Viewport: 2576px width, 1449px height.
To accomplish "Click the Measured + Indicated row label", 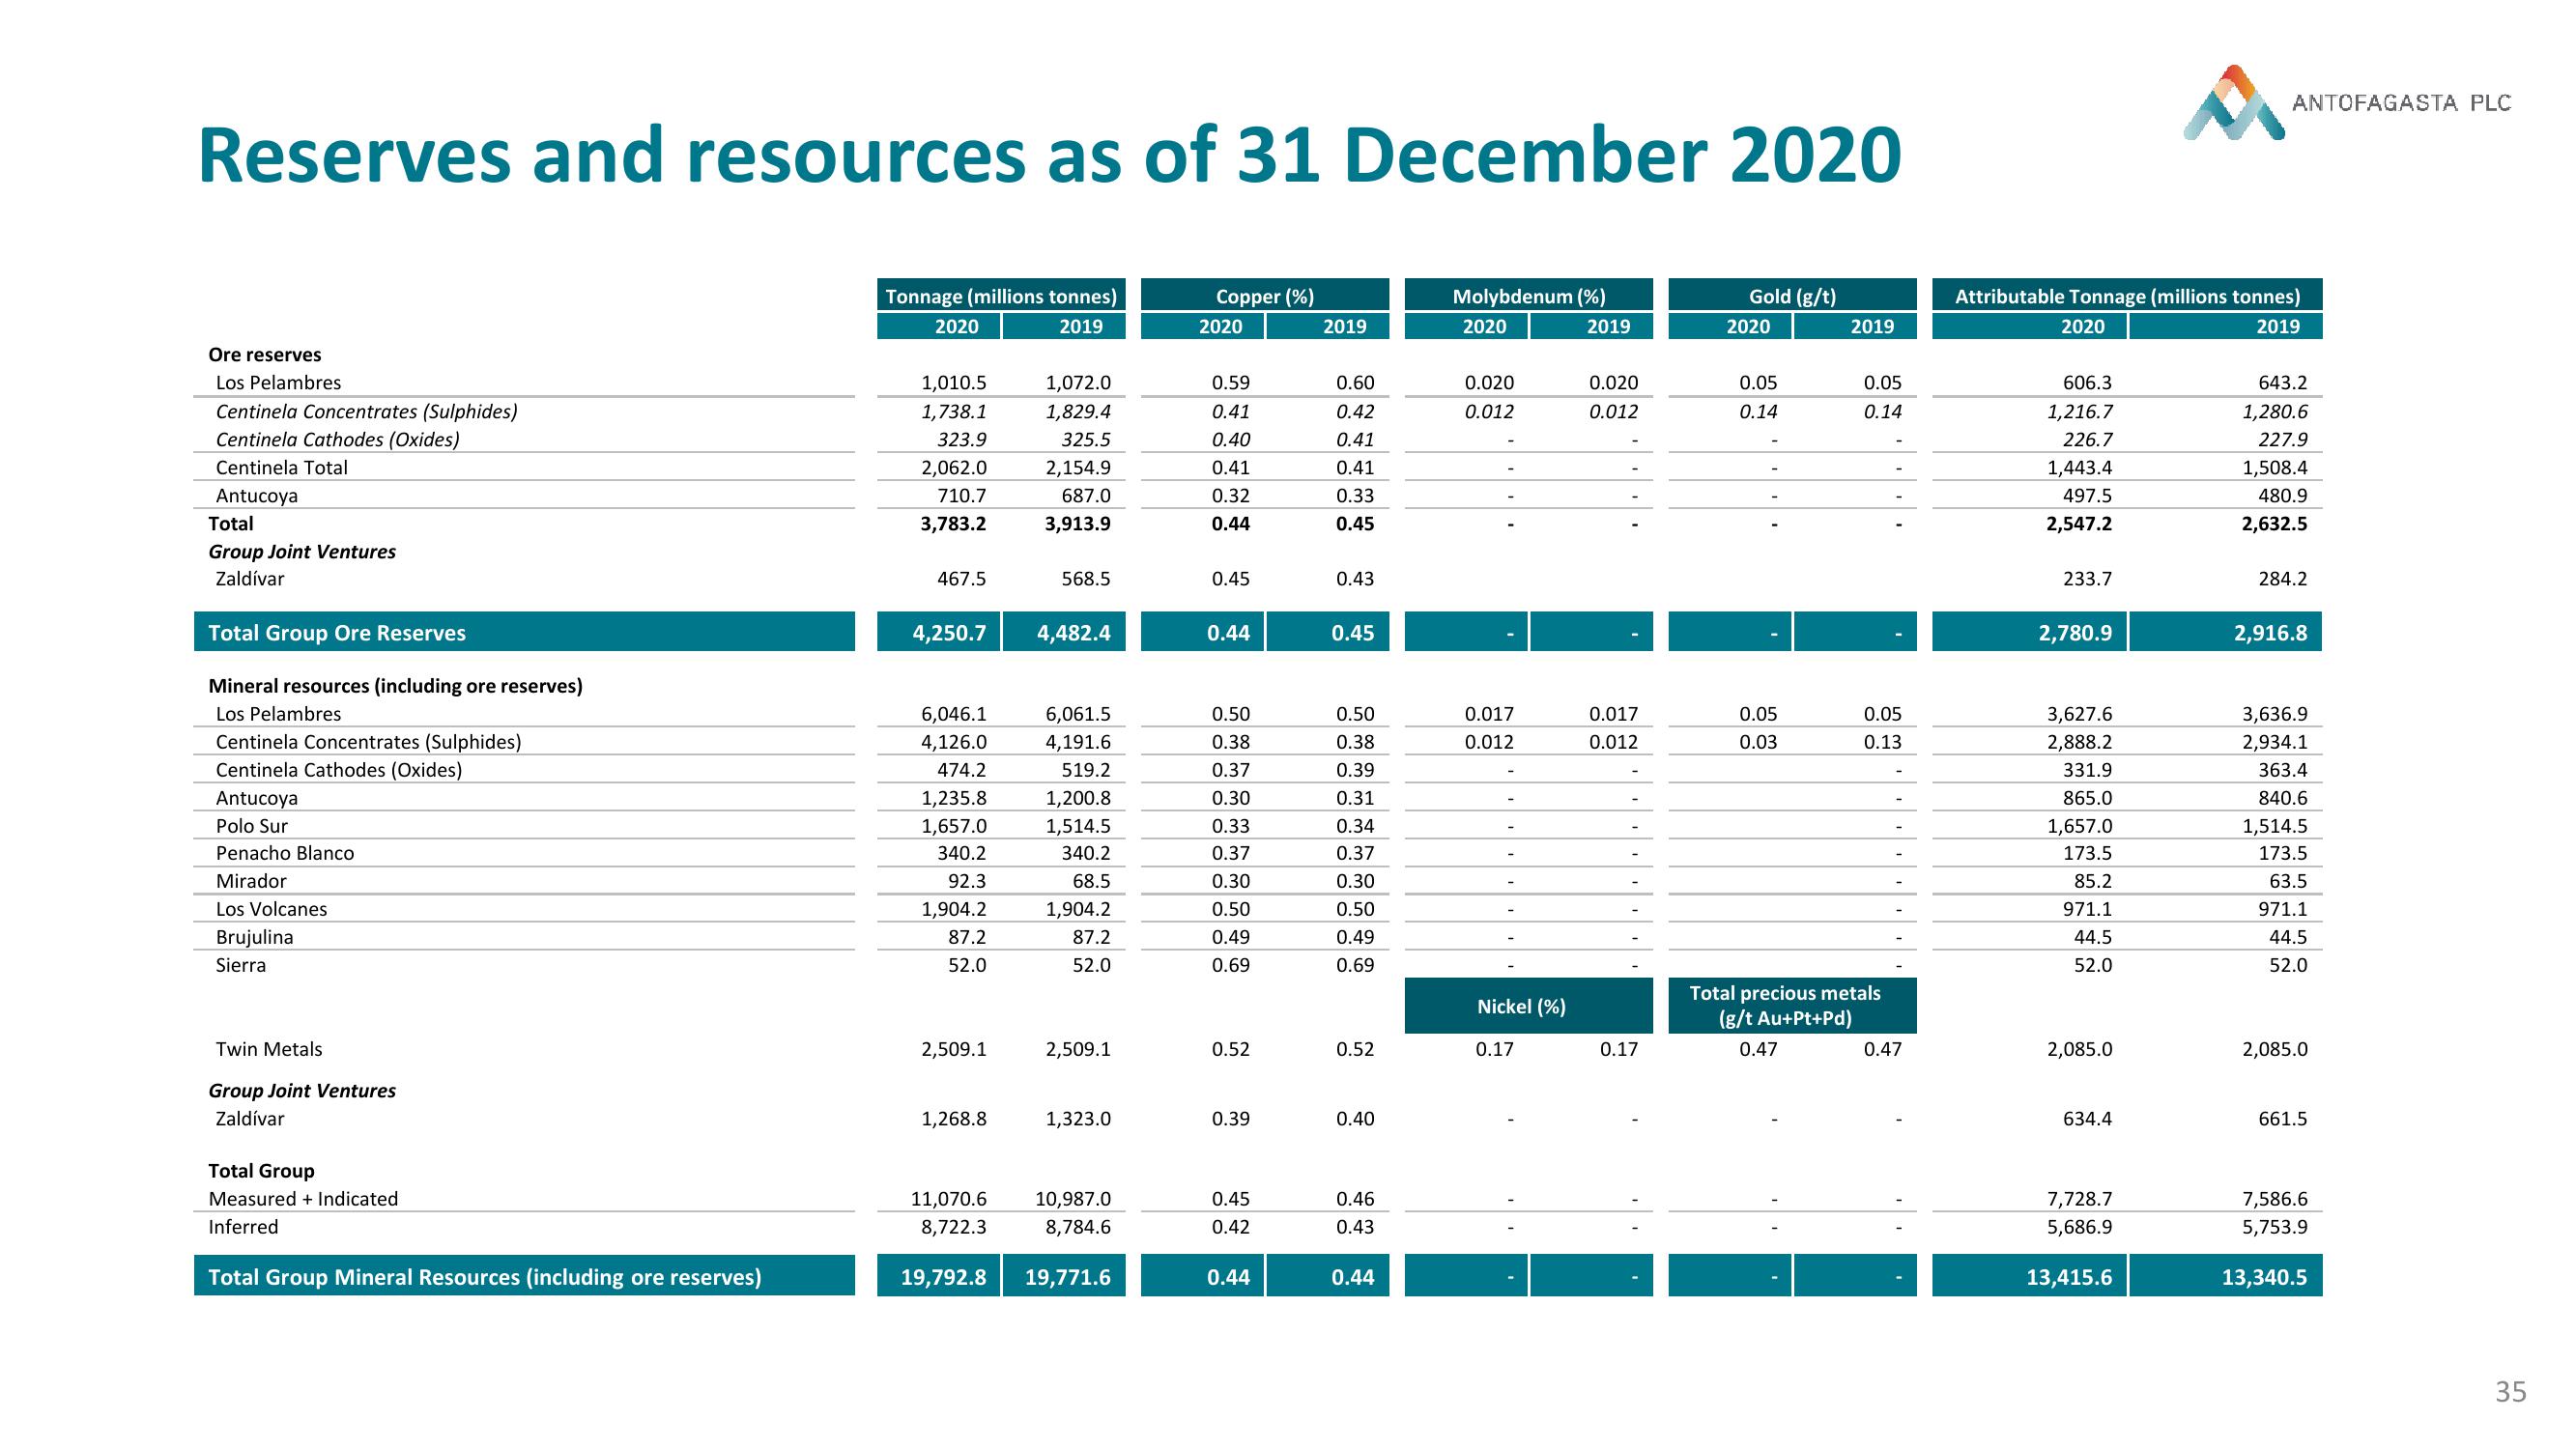I will pos(303,1198).
